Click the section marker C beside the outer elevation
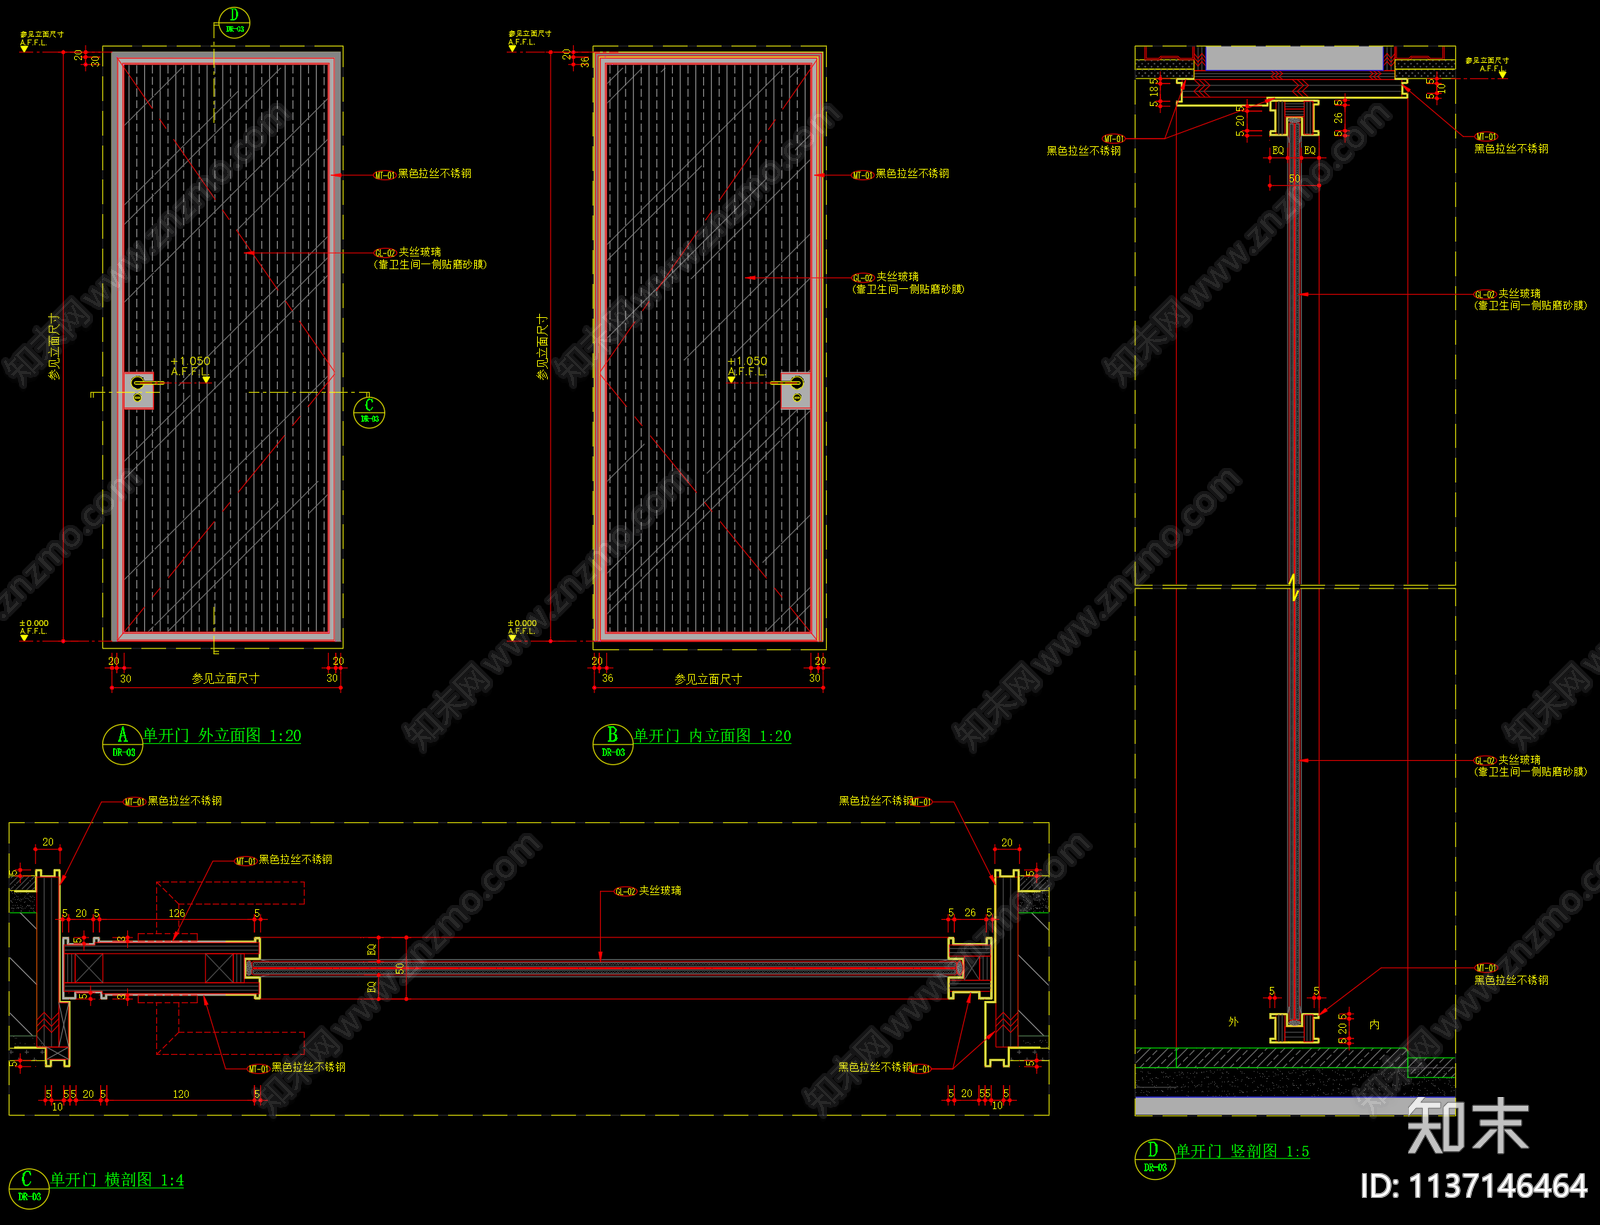 [369, 411]
